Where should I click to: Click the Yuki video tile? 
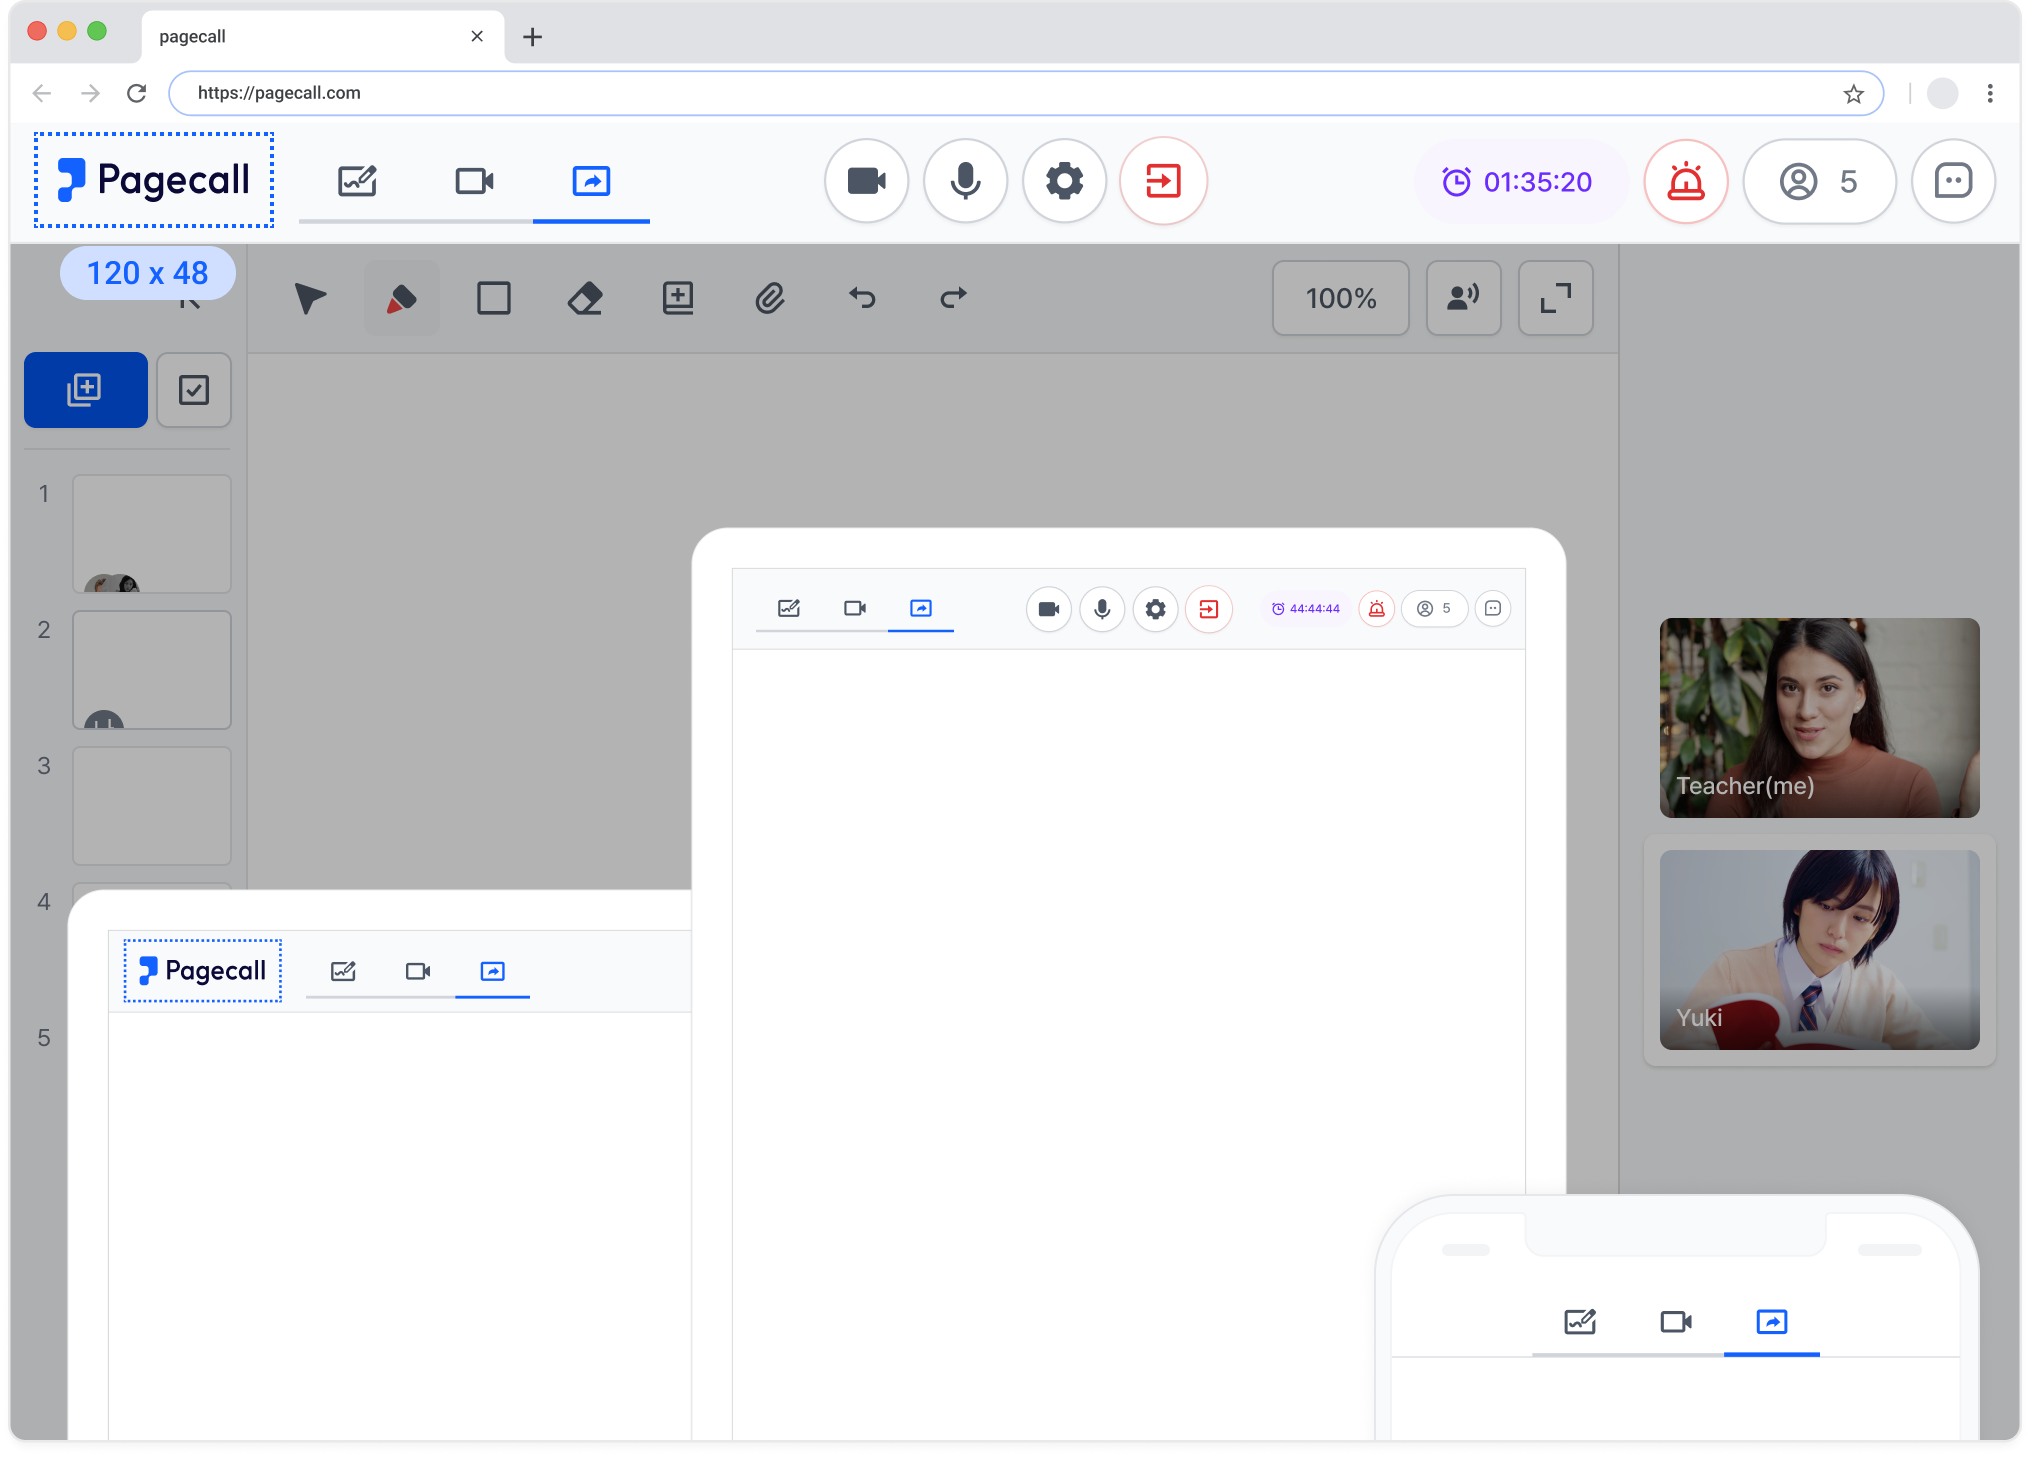pyautogui.click(x=1819, y=950)
